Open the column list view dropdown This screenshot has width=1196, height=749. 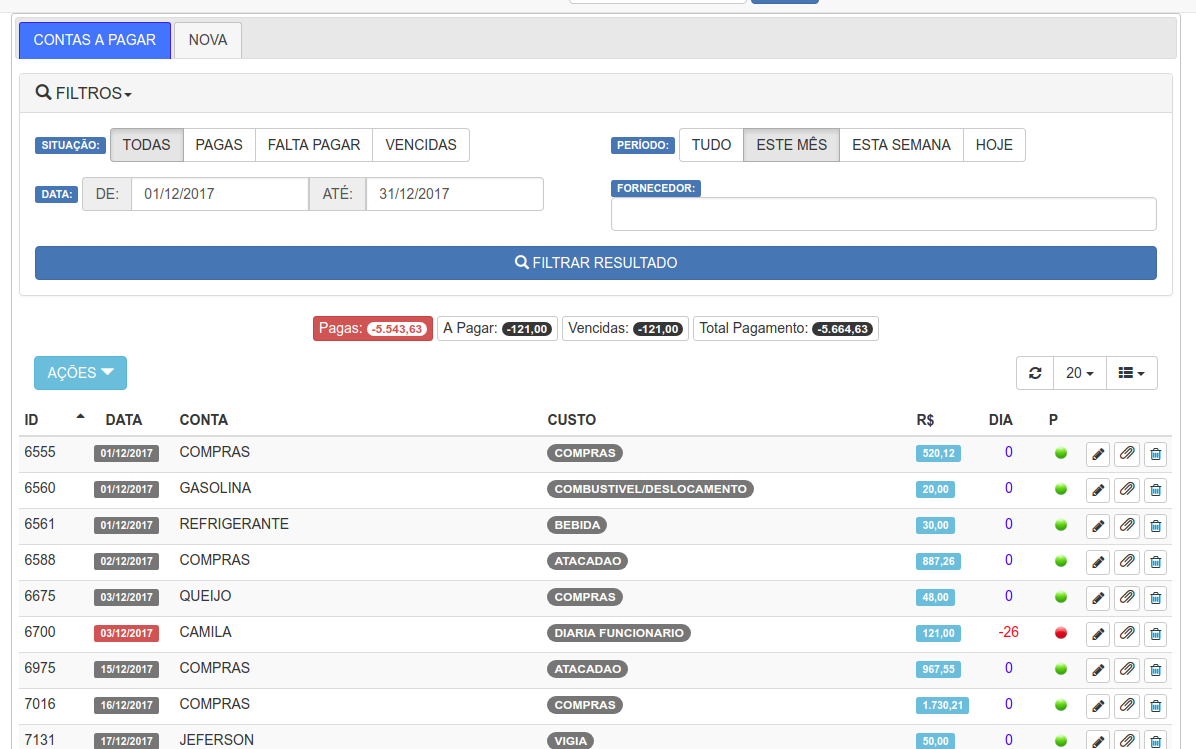(1131, 373)
